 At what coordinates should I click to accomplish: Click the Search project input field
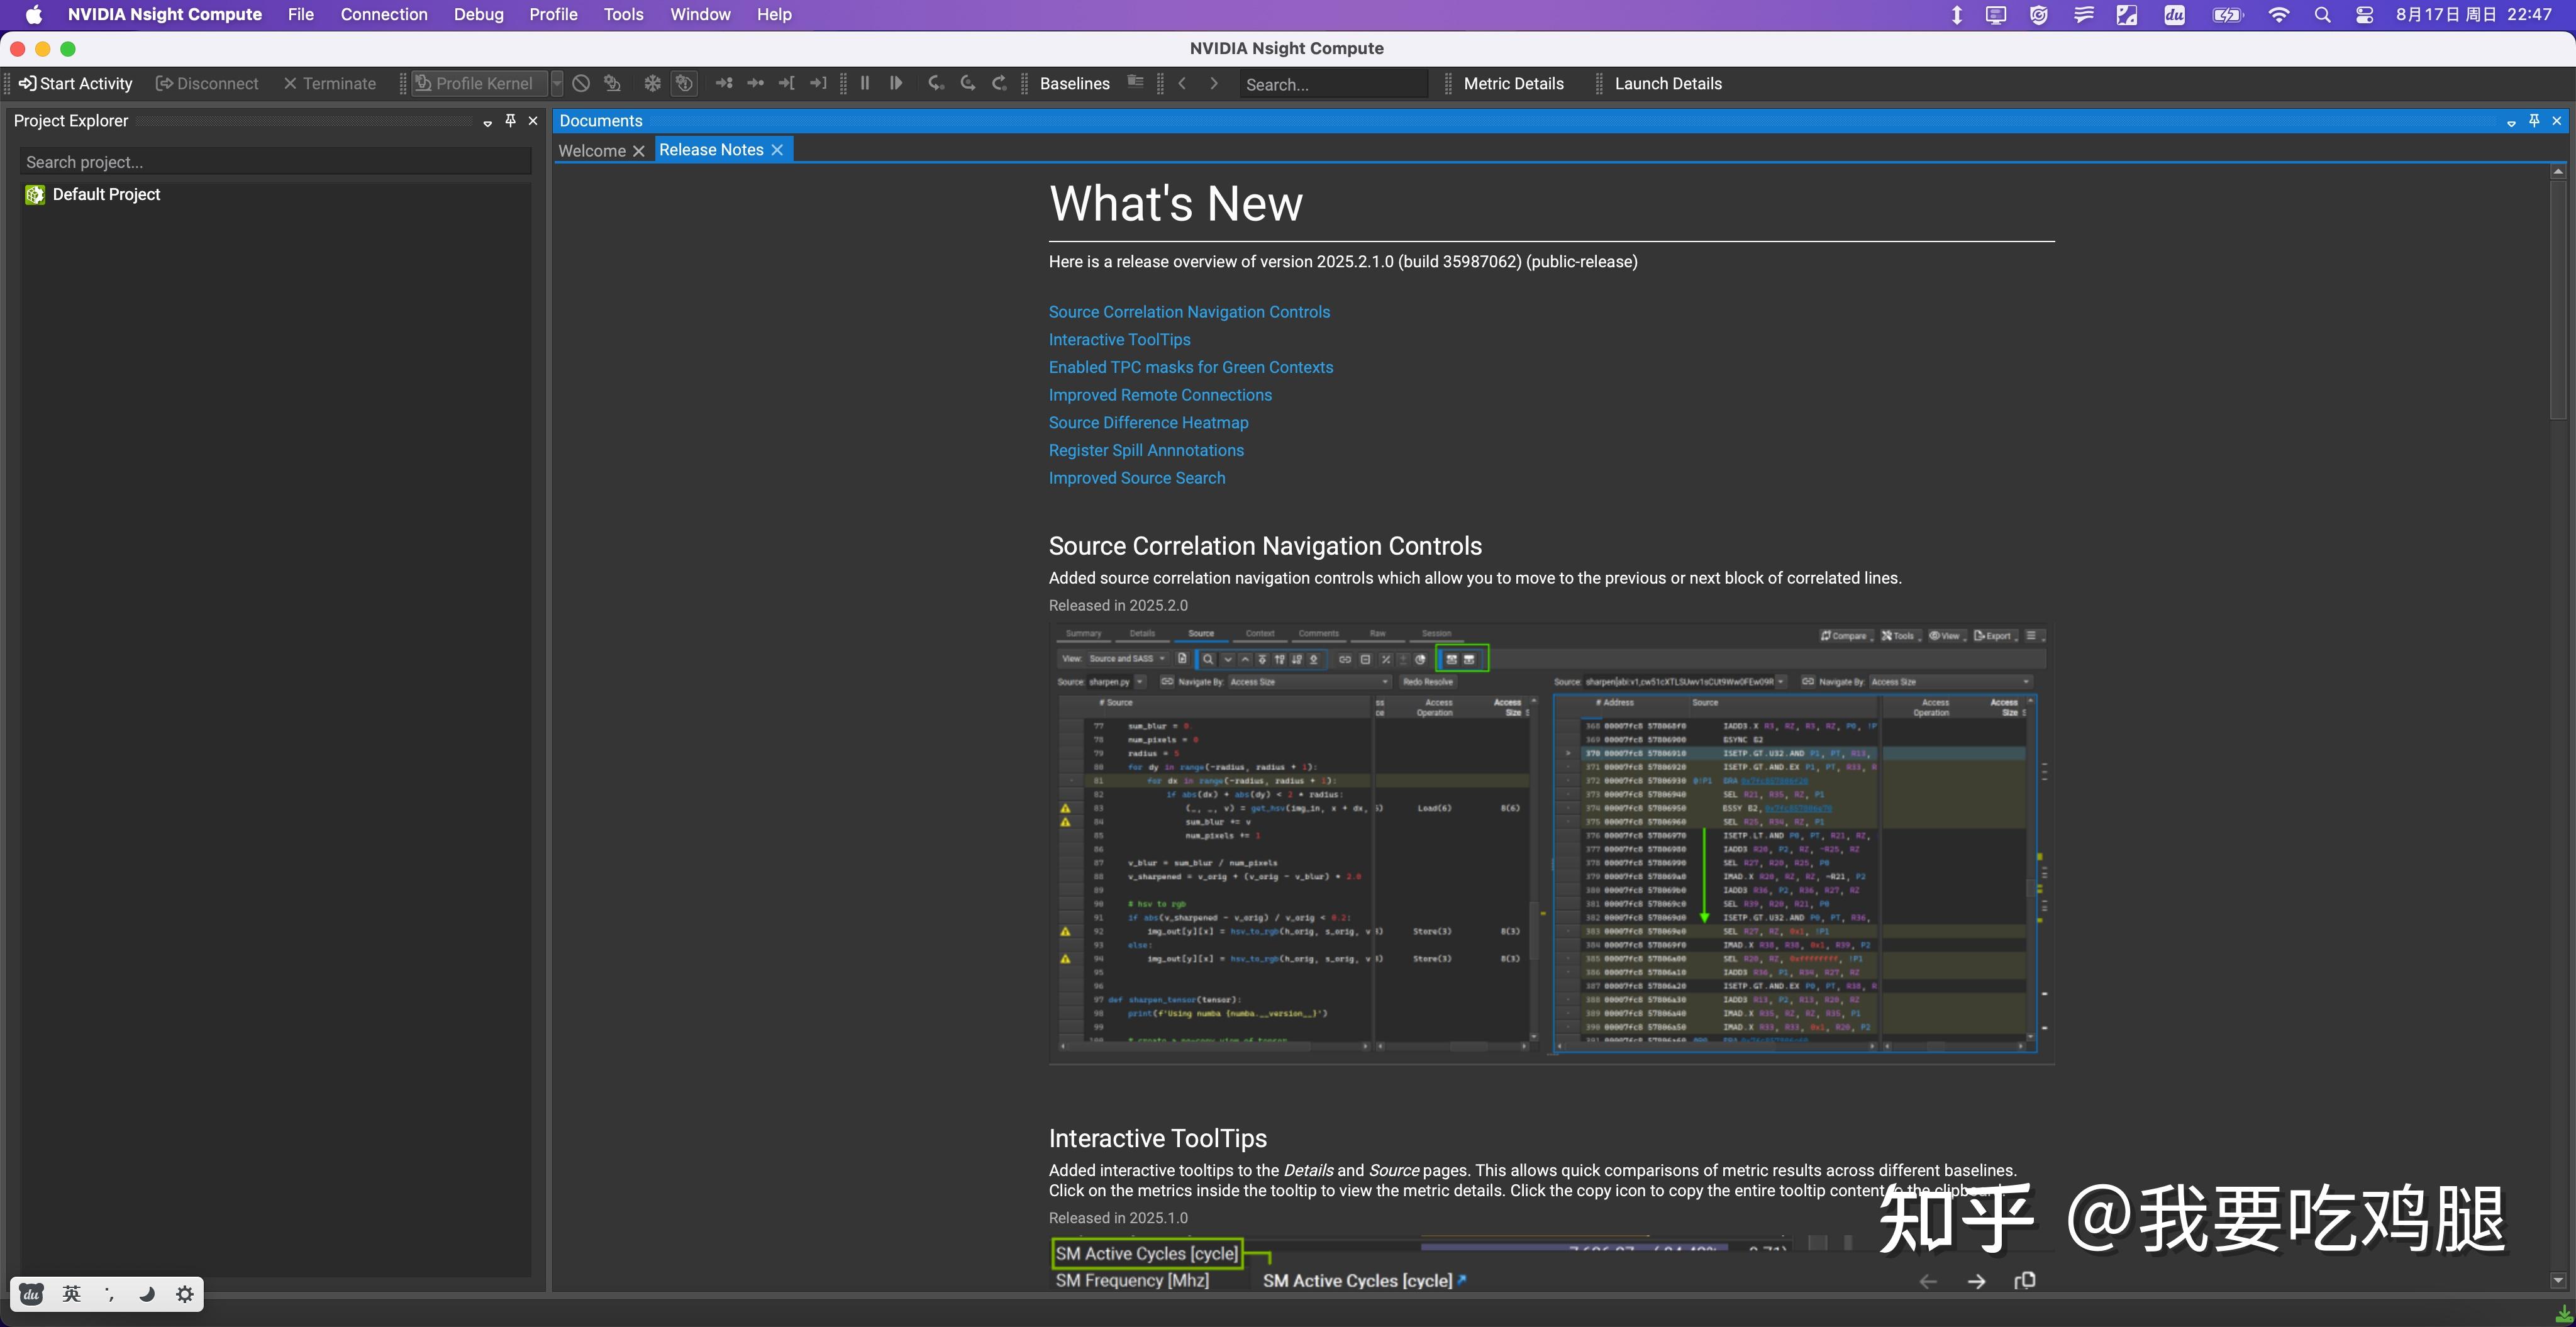(x=274, y=162)
